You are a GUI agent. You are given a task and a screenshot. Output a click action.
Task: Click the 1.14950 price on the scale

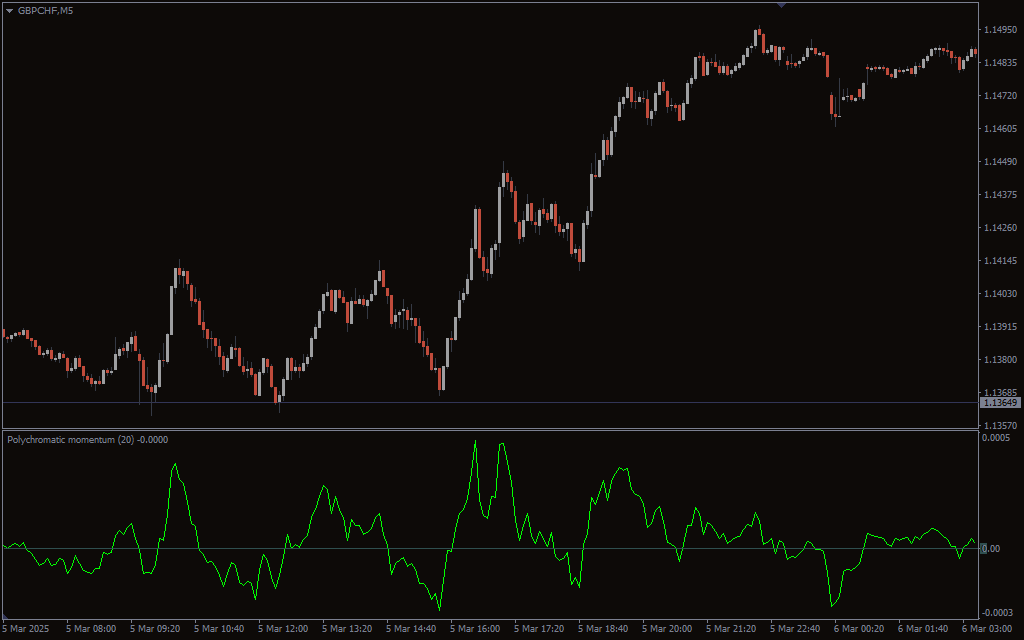(x=1000, y=30)
